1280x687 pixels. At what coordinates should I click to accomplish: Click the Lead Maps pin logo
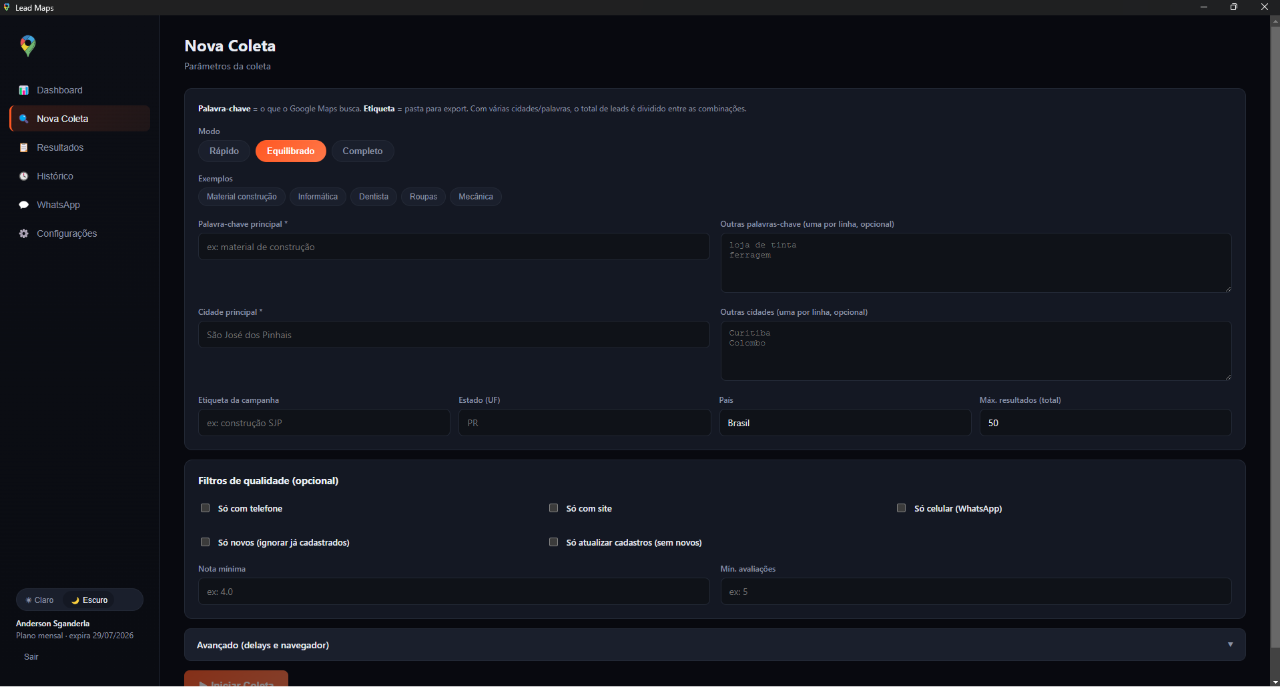click(28, 46)
